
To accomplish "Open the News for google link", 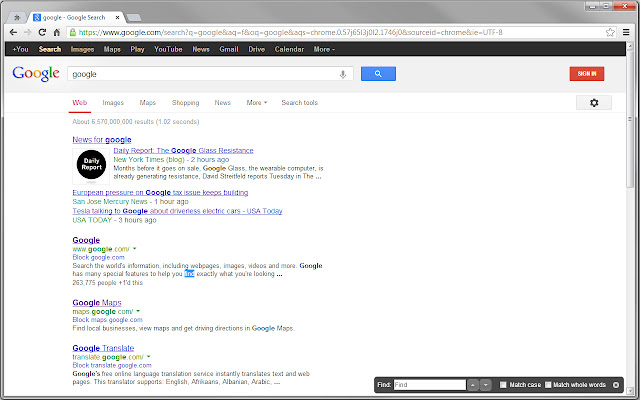I will [102, 140].
